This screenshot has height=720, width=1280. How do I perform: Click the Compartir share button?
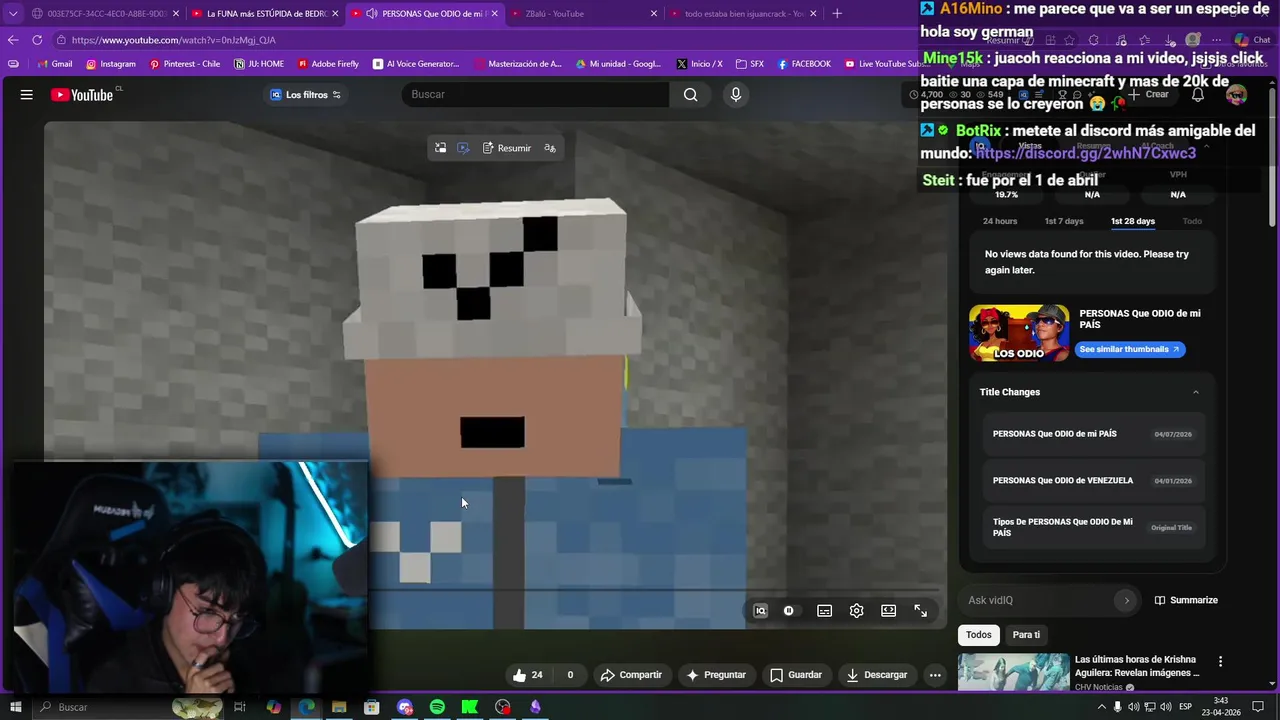click(631, 675)
